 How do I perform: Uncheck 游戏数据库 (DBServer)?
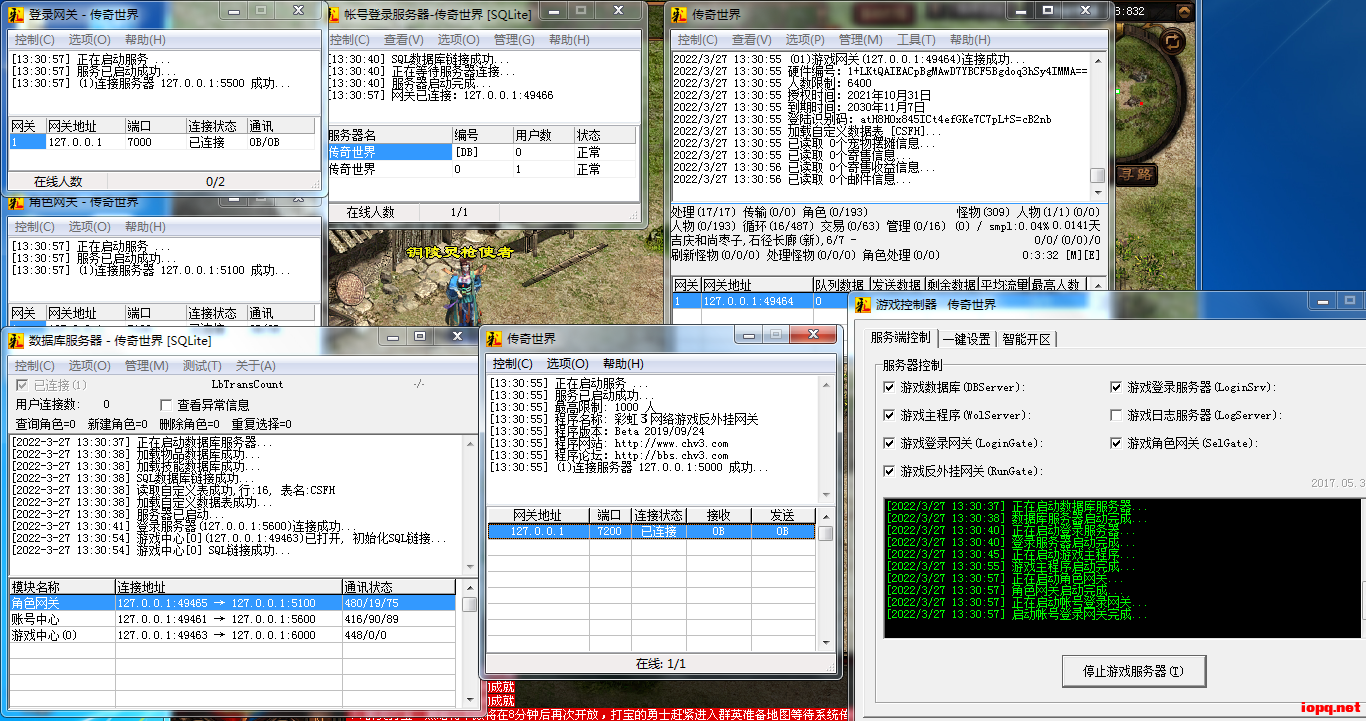coord(890,387)
